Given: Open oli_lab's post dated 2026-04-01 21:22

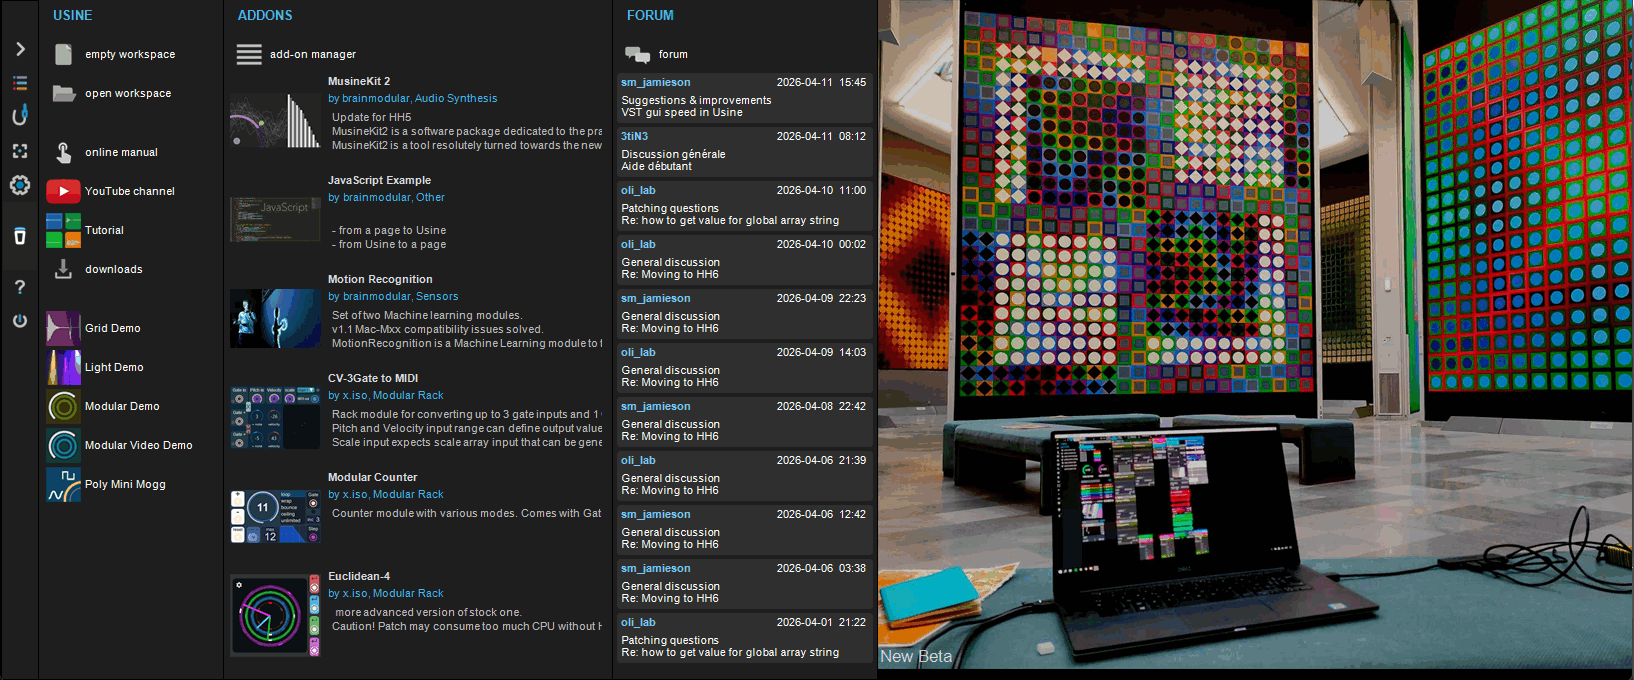Looking at the screenshot, I should click(744, 638).
